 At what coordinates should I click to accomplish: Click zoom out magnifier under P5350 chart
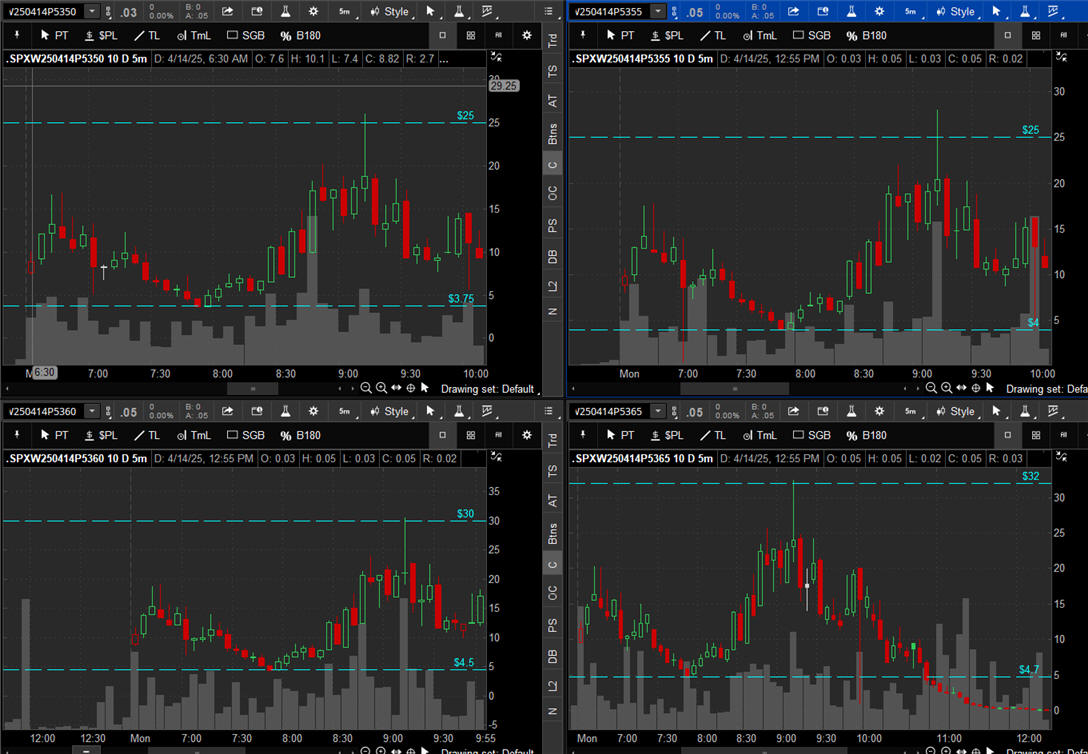pyautogui.click(x=366, y=388)
